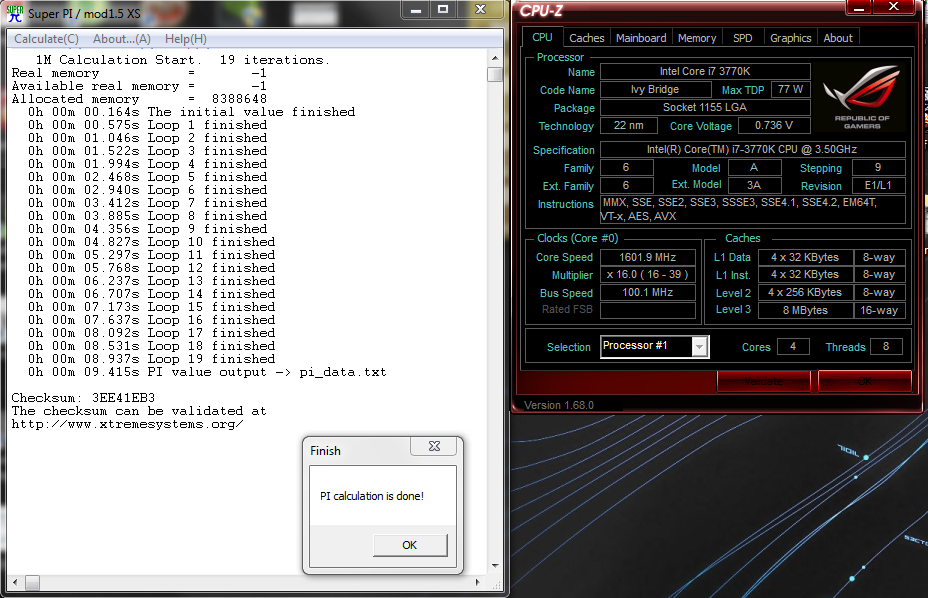Viewport: 928px width, 598px height.
Task: Click the Allocated memory 8388648 line
Action: click(139, 99)
